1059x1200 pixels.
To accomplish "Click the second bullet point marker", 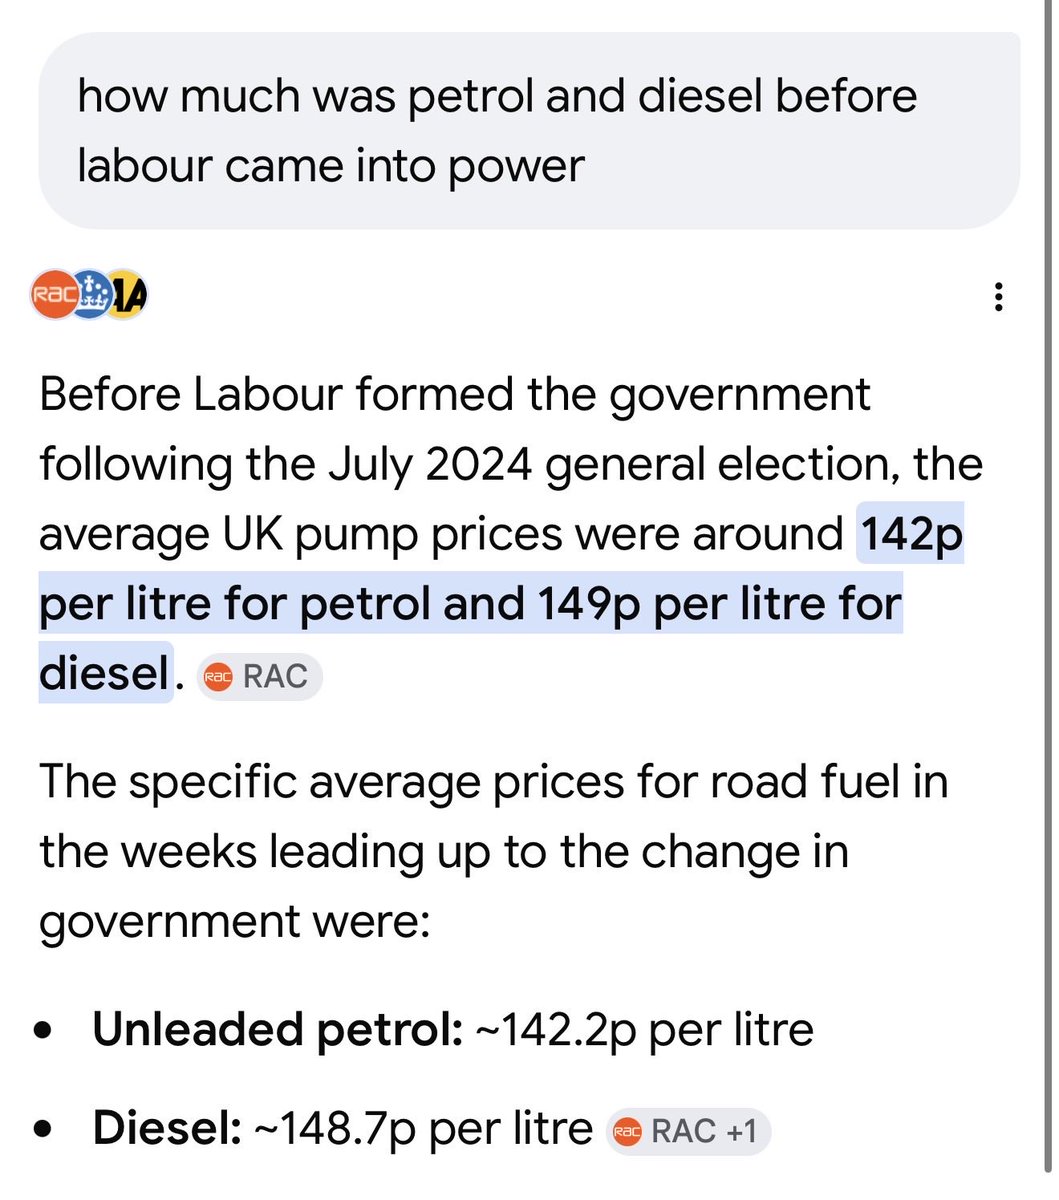I will [x=43, y=1129].
